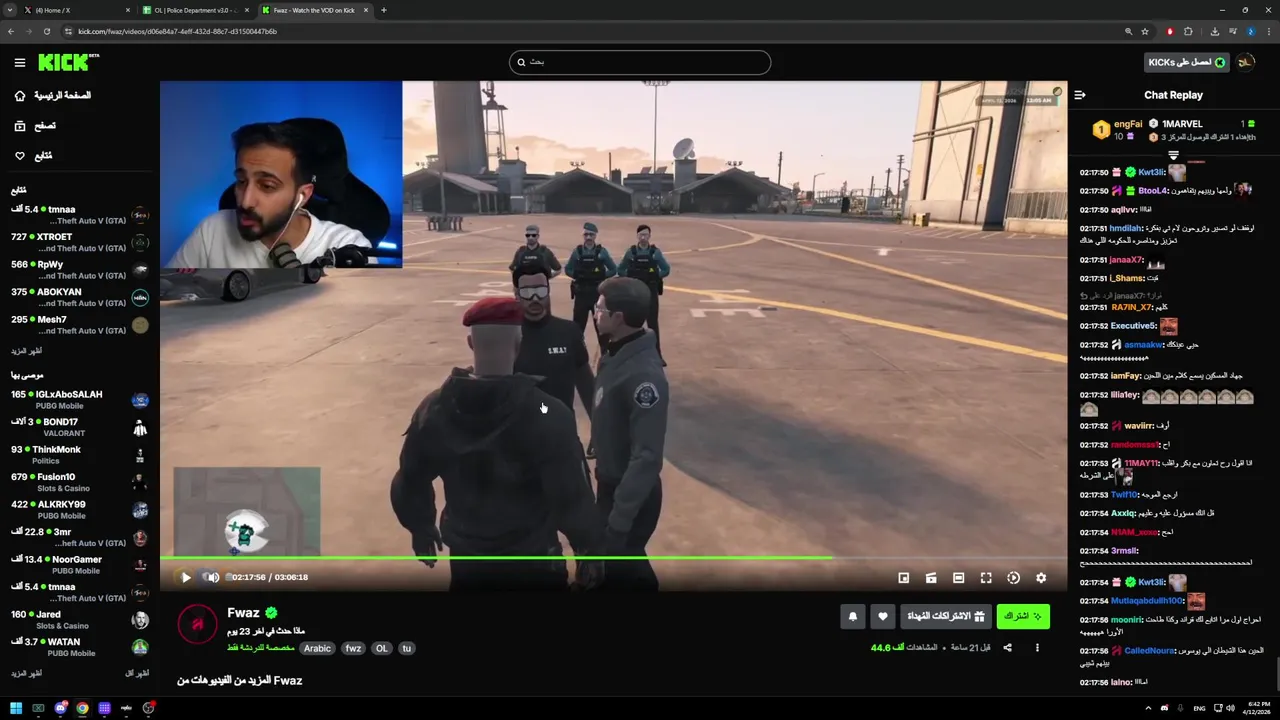This screenshot has height=720, width=1280.
Task: Click the green subscribe button
Action: (1023, 617)
